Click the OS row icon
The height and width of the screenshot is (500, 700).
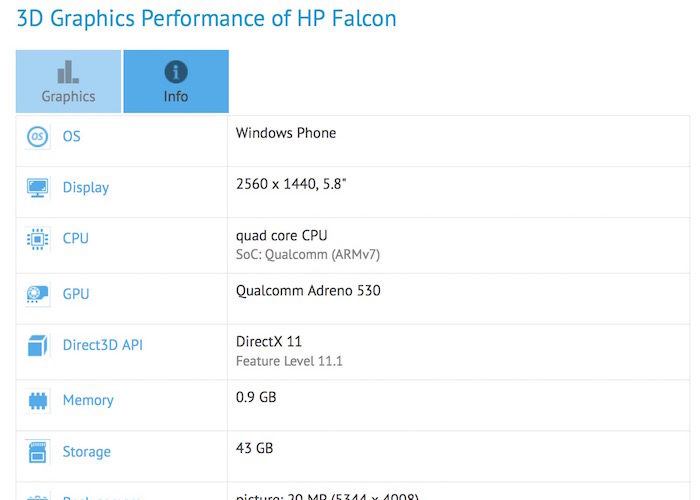[38, 137]
